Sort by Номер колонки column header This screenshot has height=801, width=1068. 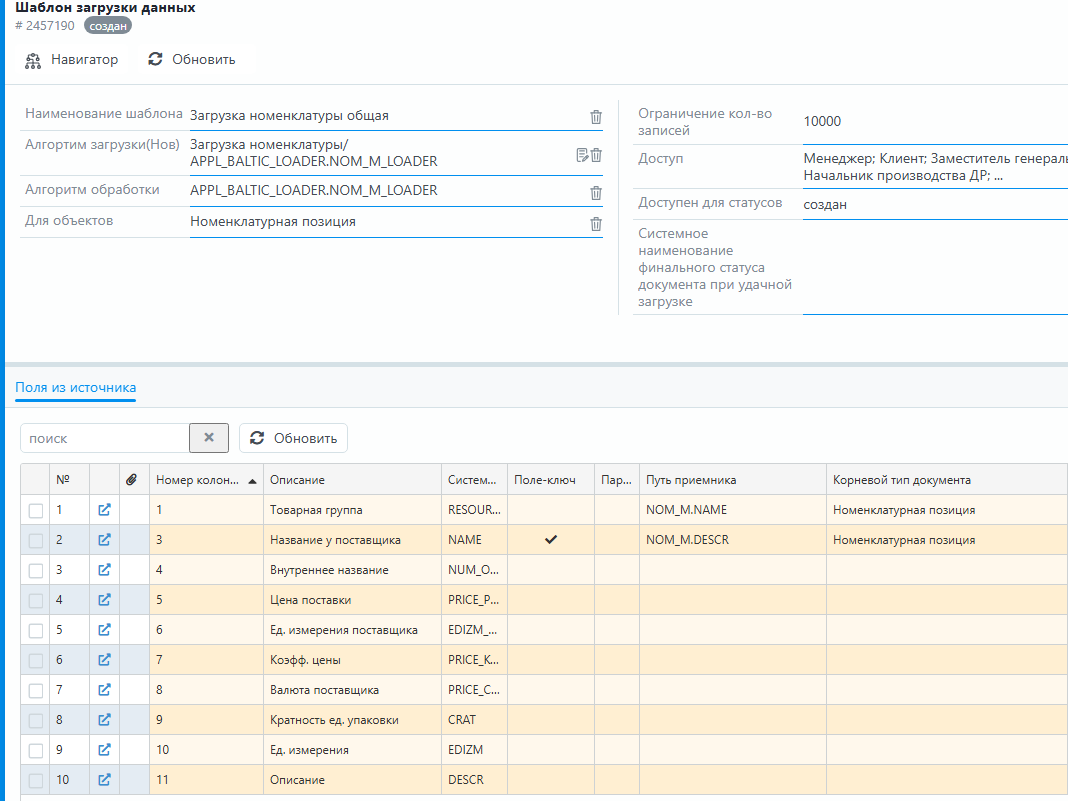[198, 480]
